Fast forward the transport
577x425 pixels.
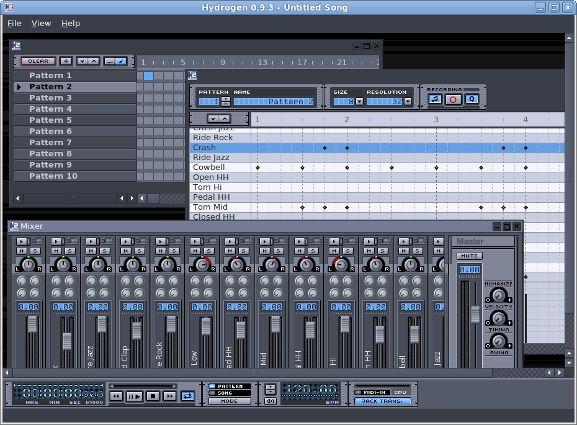coord(170,396)
